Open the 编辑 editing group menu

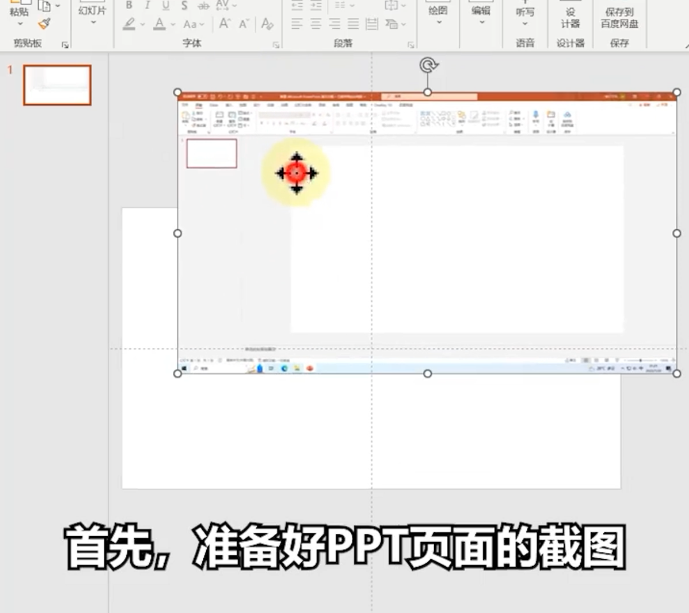(x=481, y=13)
